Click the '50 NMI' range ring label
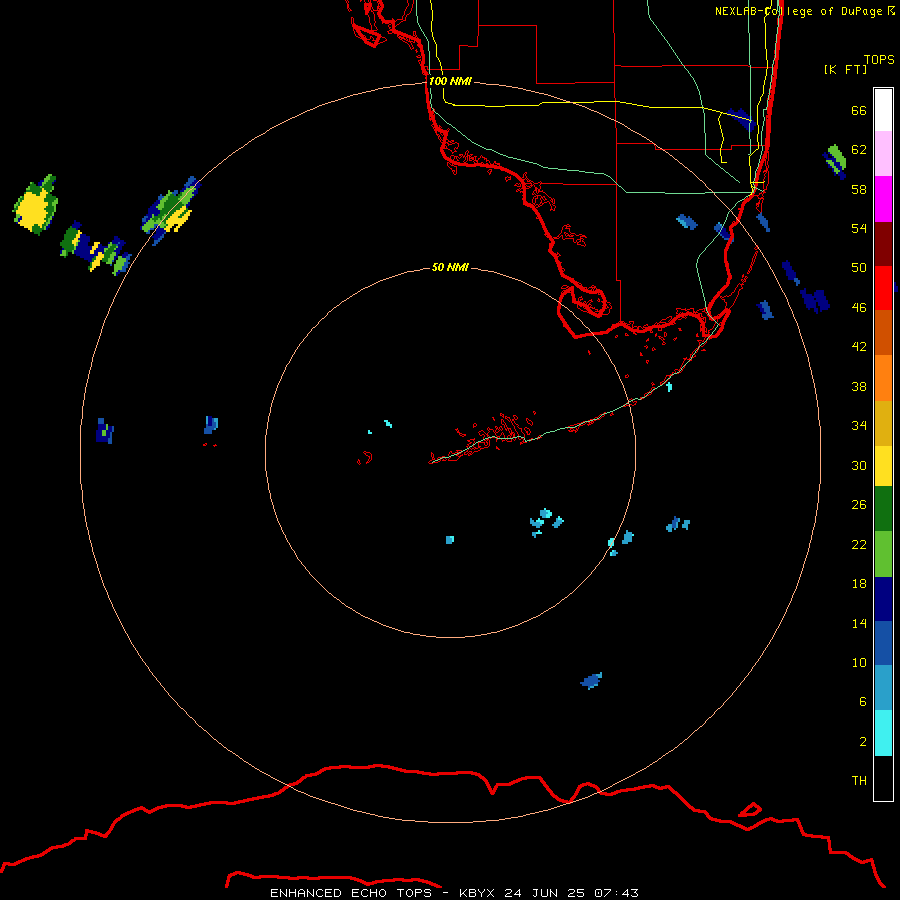The height and width of the screenshot is (900, 900). point(450,267)
